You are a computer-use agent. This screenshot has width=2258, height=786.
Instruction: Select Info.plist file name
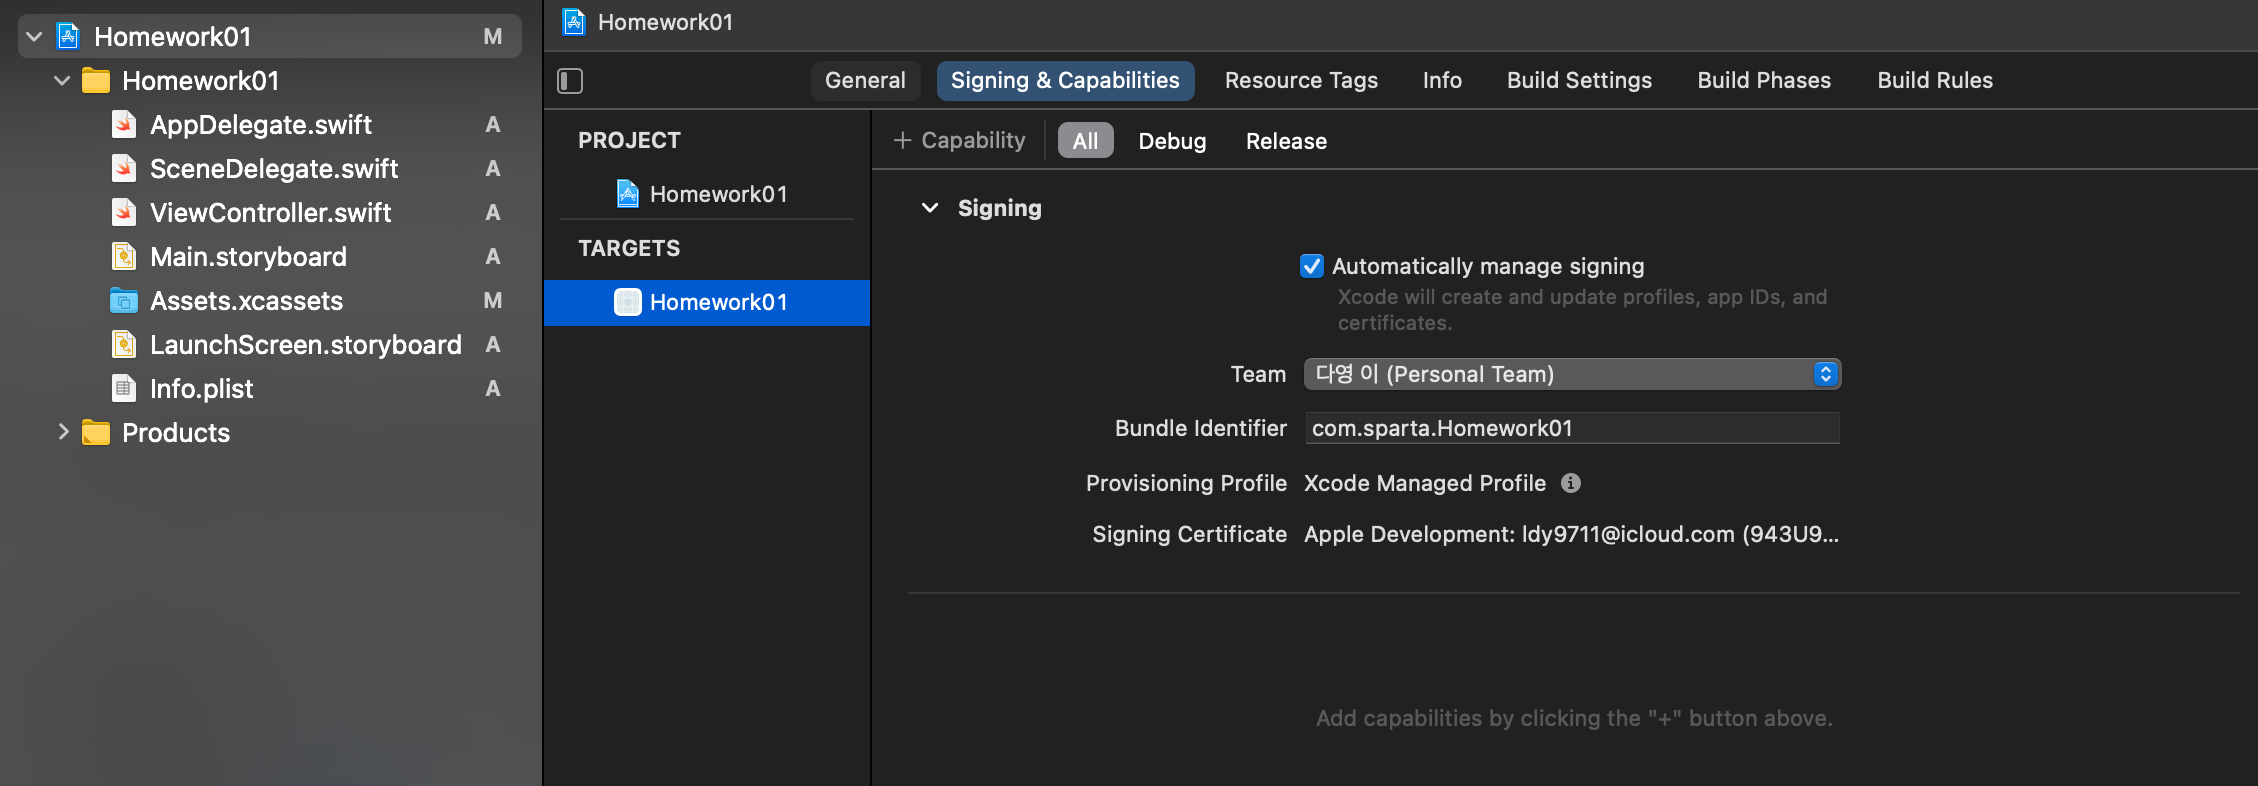point(201,389)
